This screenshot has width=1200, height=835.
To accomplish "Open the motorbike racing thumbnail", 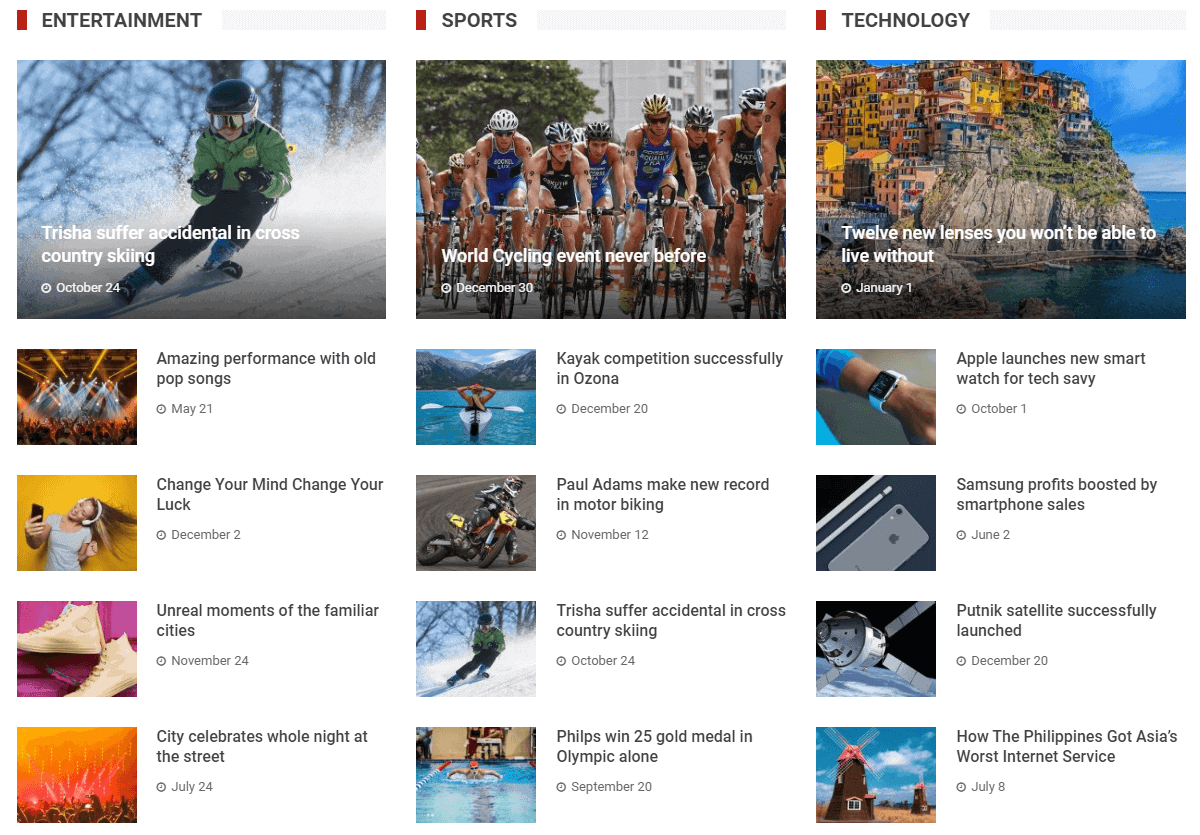I will click(x=476, y=523).
